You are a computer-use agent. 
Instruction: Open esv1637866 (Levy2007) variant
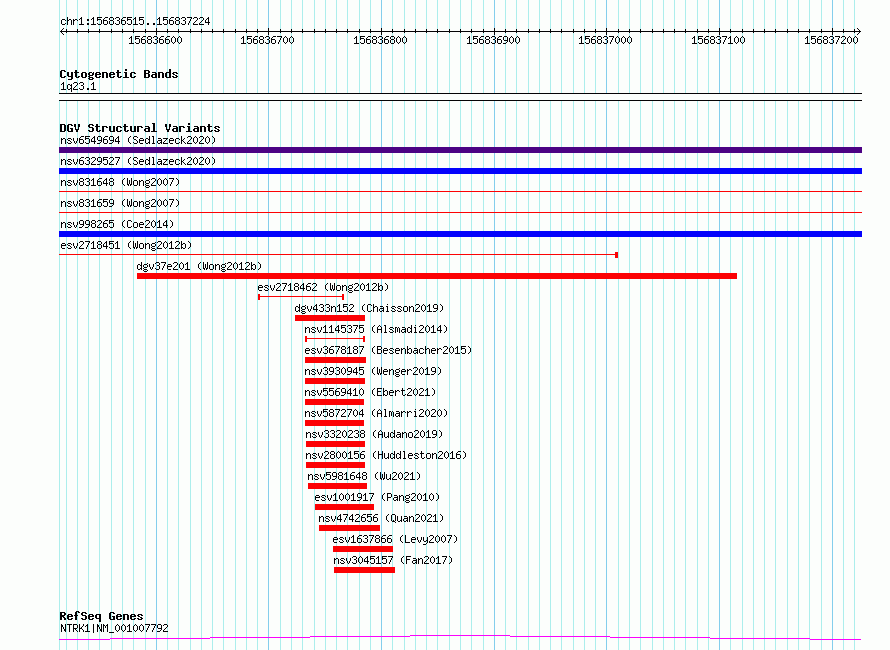[x=395, y=539]
